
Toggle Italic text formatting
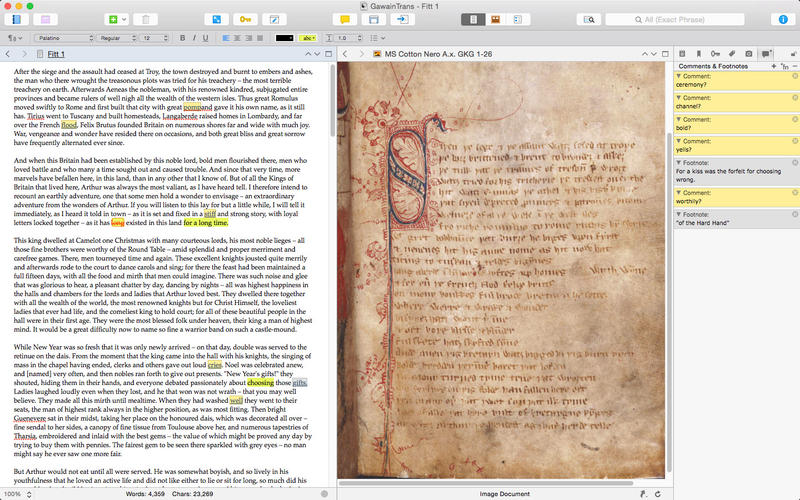click(193, 38)
